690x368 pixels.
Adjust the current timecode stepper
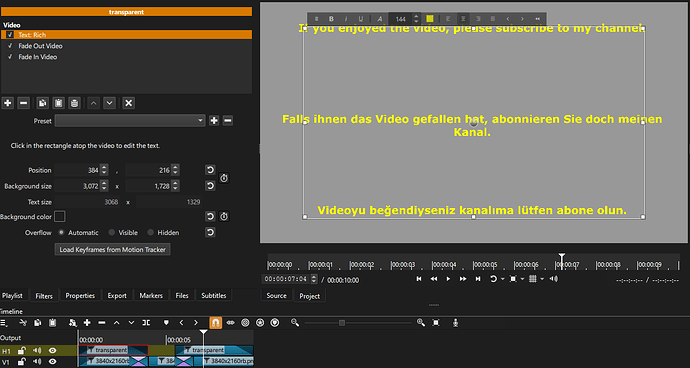pyautogui.click(x=313, y=279)
